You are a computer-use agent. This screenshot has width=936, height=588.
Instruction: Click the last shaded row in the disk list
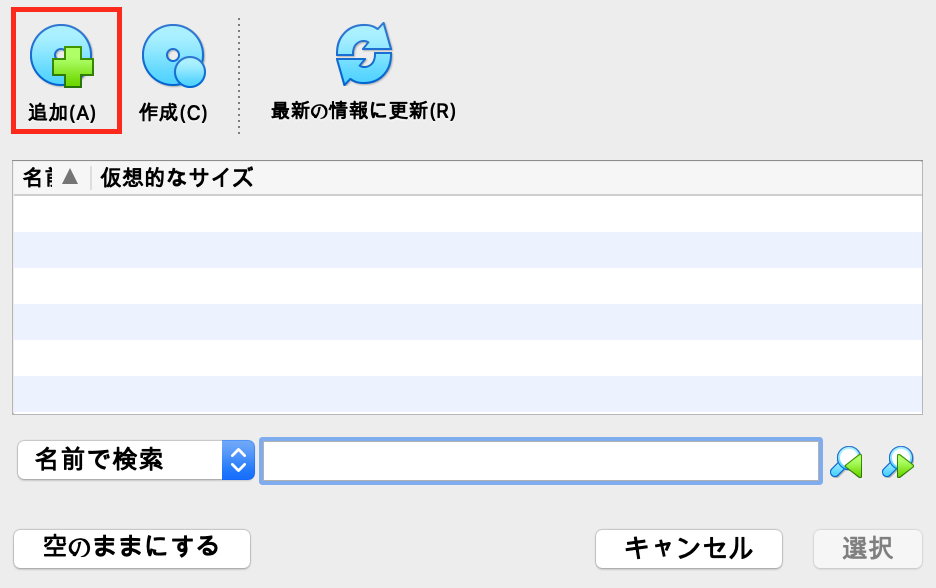467,394
